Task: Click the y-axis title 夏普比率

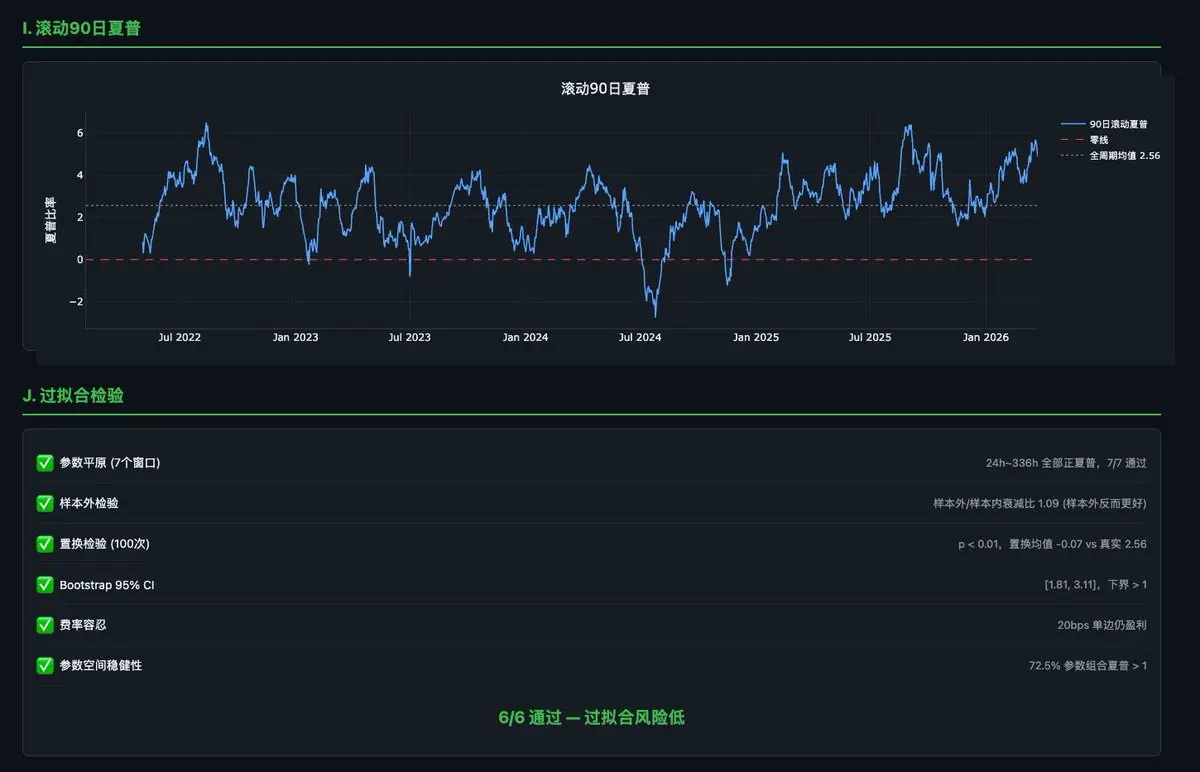Action: (x=50, y=220)
